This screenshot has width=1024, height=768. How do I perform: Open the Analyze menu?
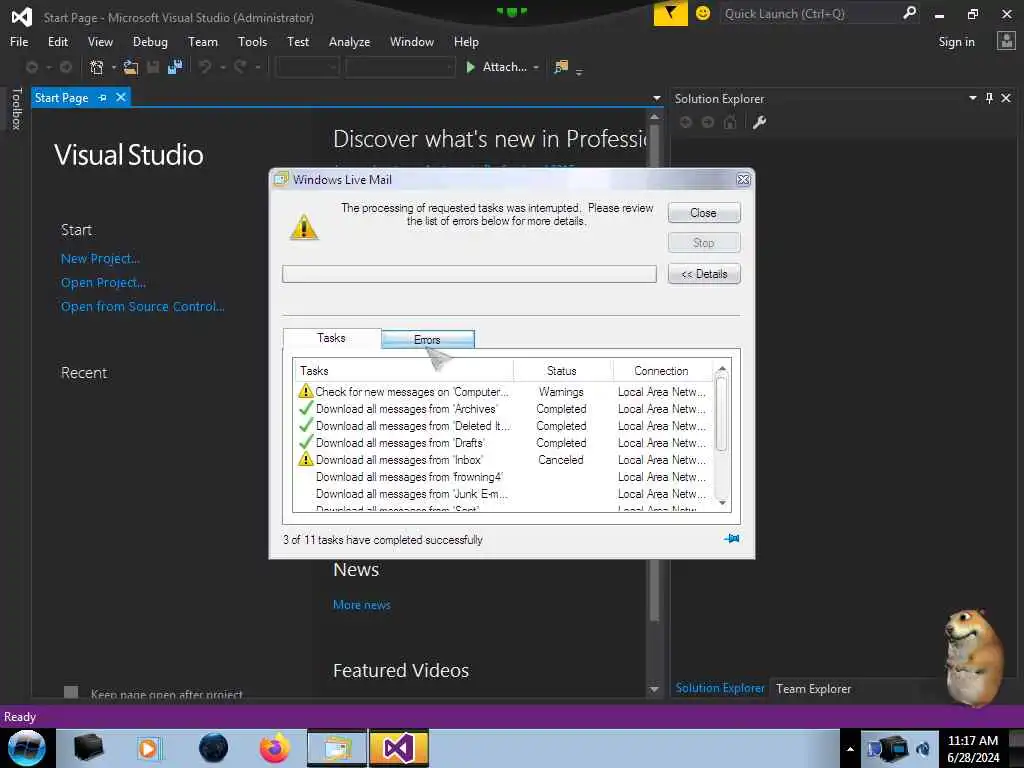click(x=349, y=41)
